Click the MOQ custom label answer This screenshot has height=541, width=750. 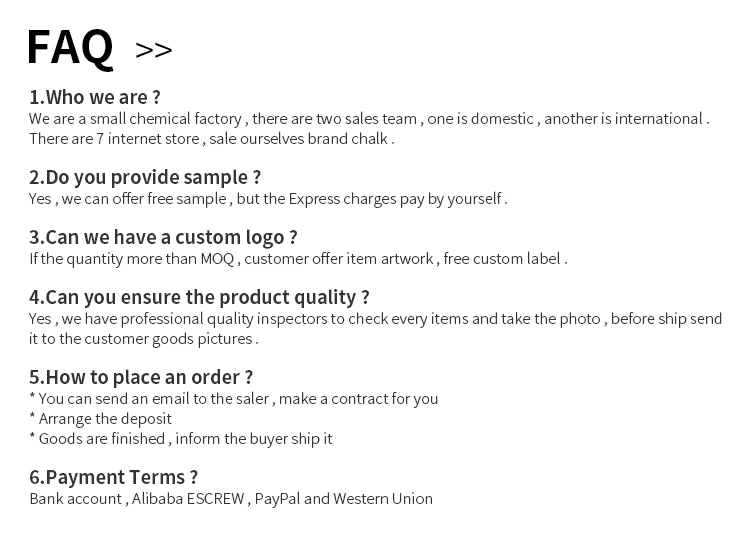298,258
